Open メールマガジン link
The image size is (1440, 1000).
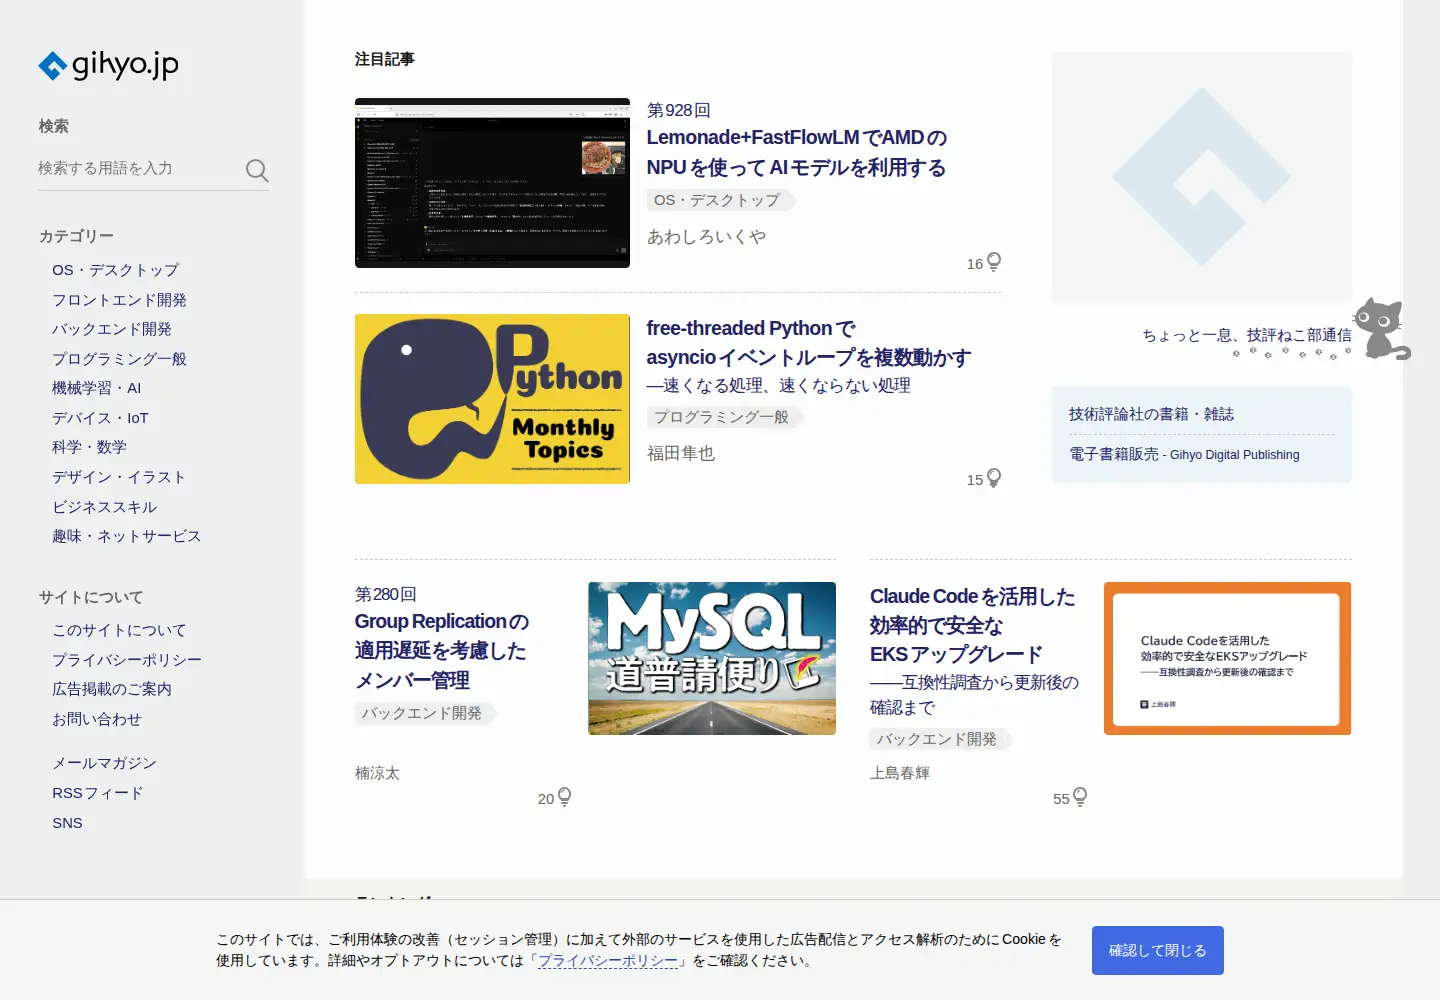pyautogui.click(x=104, y=763)
